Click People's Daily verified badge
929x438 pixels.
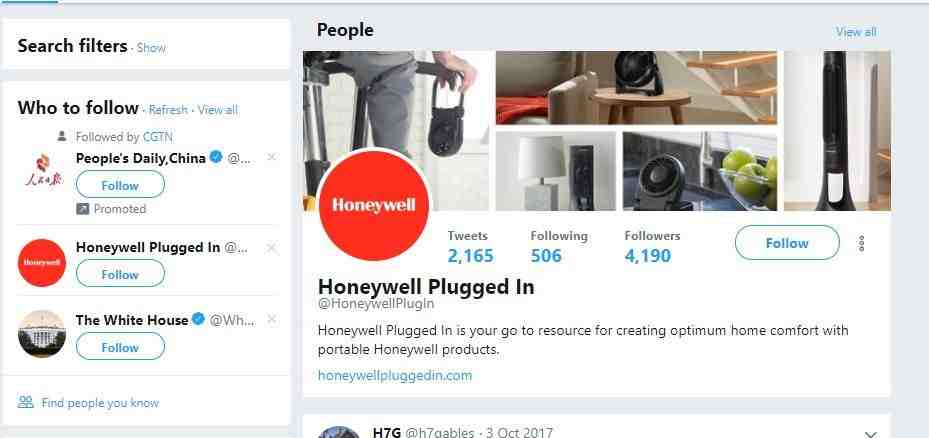216,158
